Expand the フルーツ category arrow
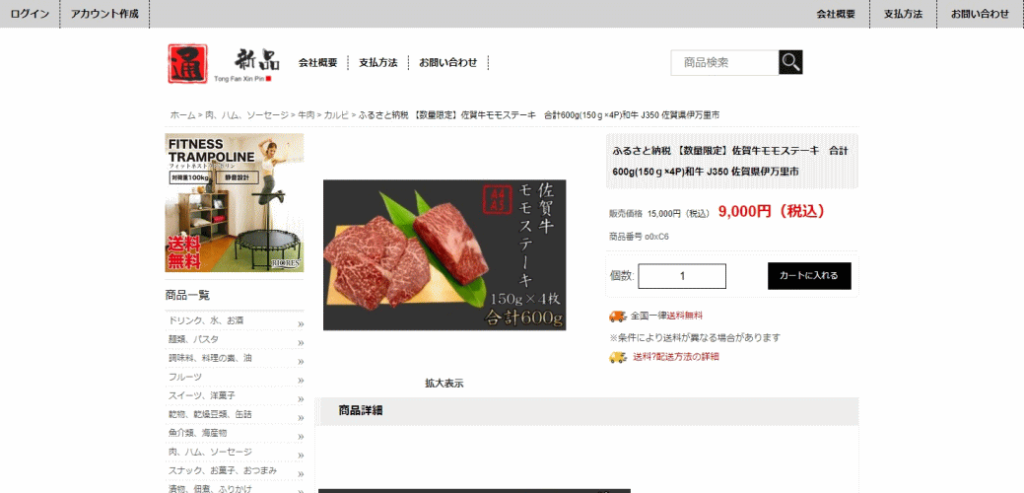The width and height of the screenshot is (1024, 493). [301, 380]
